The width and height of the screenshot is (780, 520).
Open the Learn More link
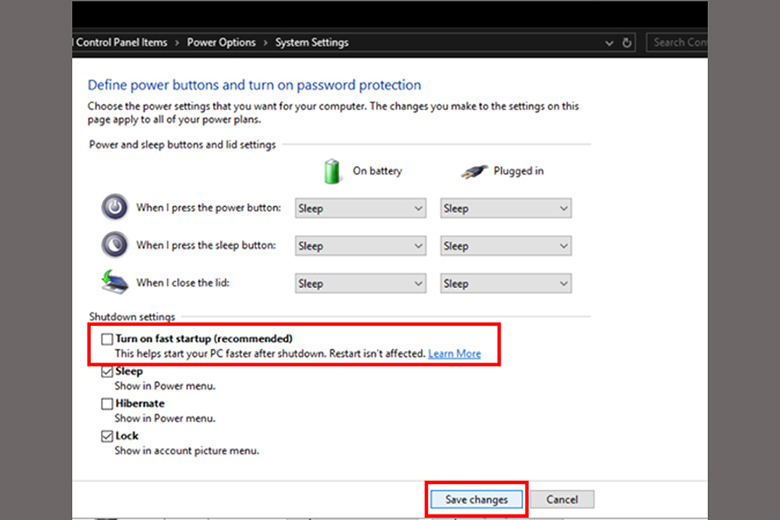click(454, 354)
